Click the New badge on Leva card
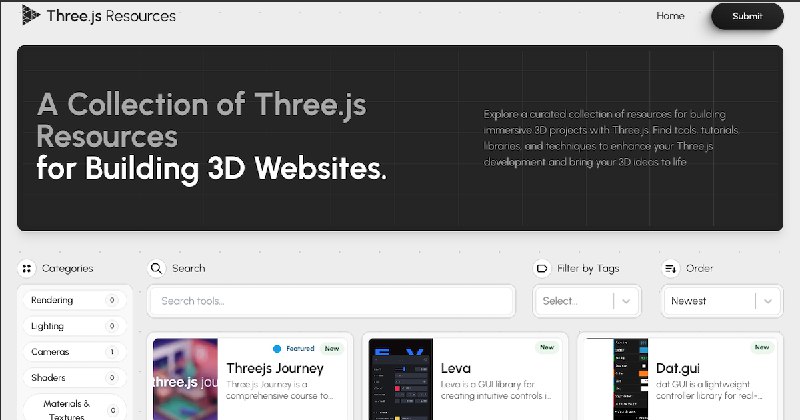Screen dimensions: 800x420 (547, 348)
